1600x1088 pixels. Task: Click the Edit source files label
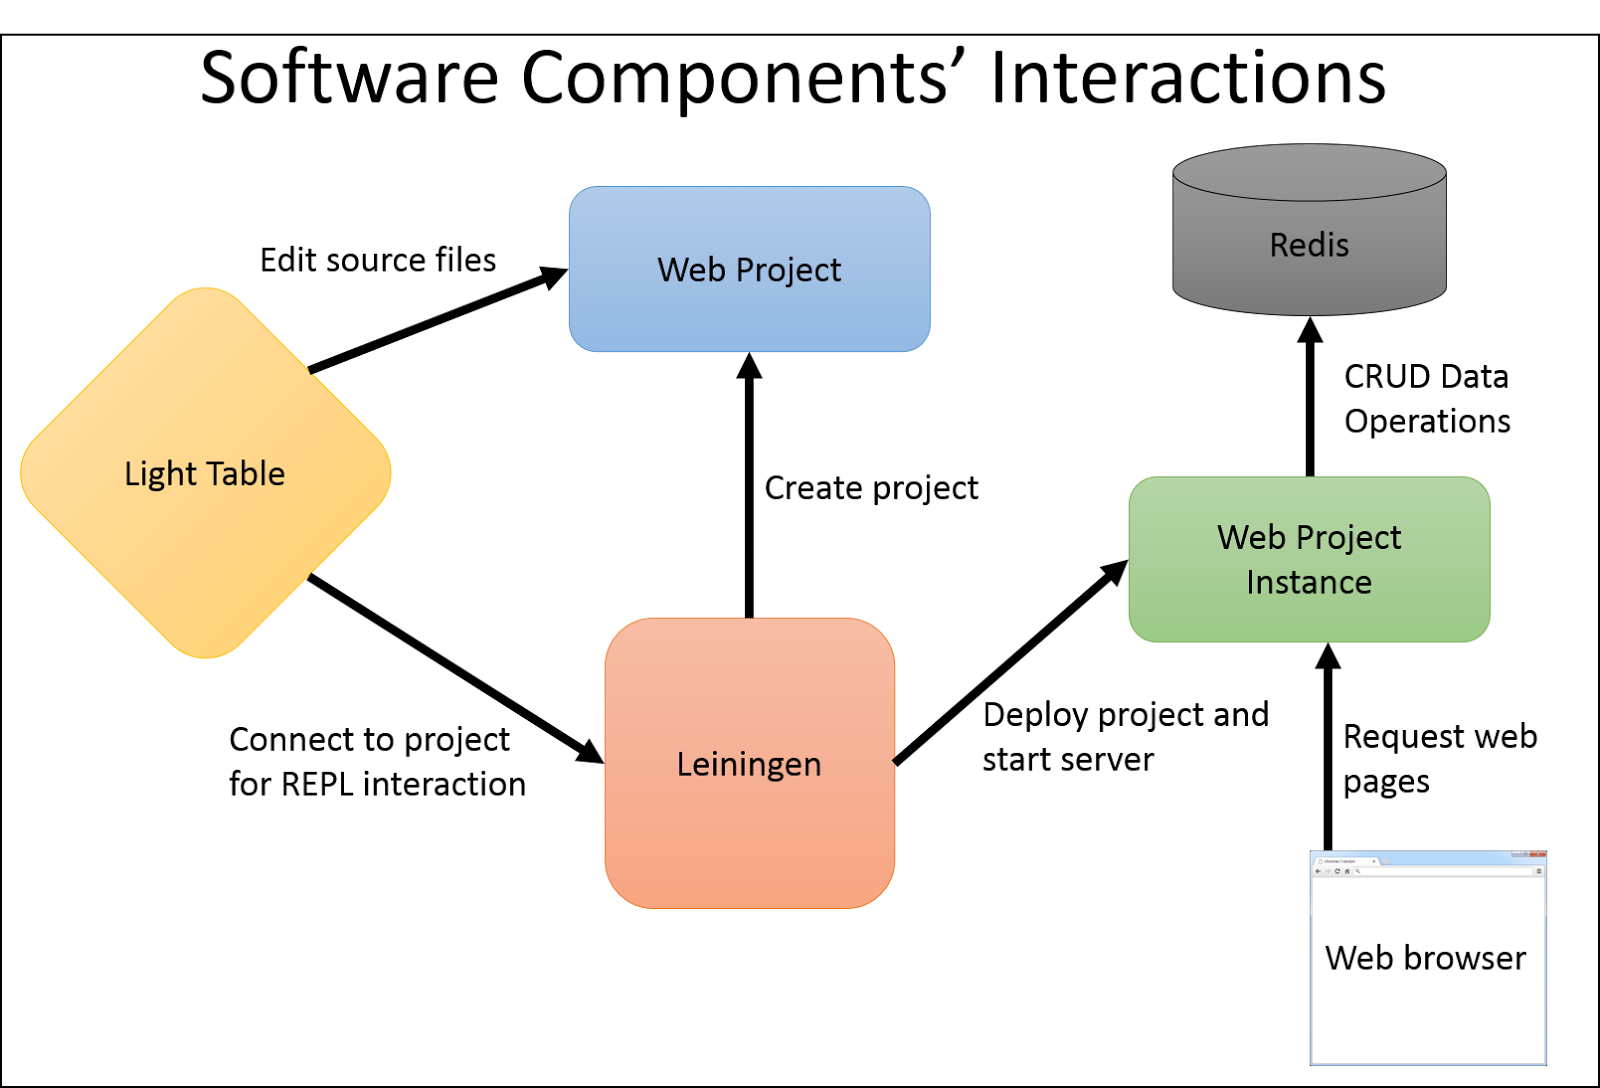[378, 260]
